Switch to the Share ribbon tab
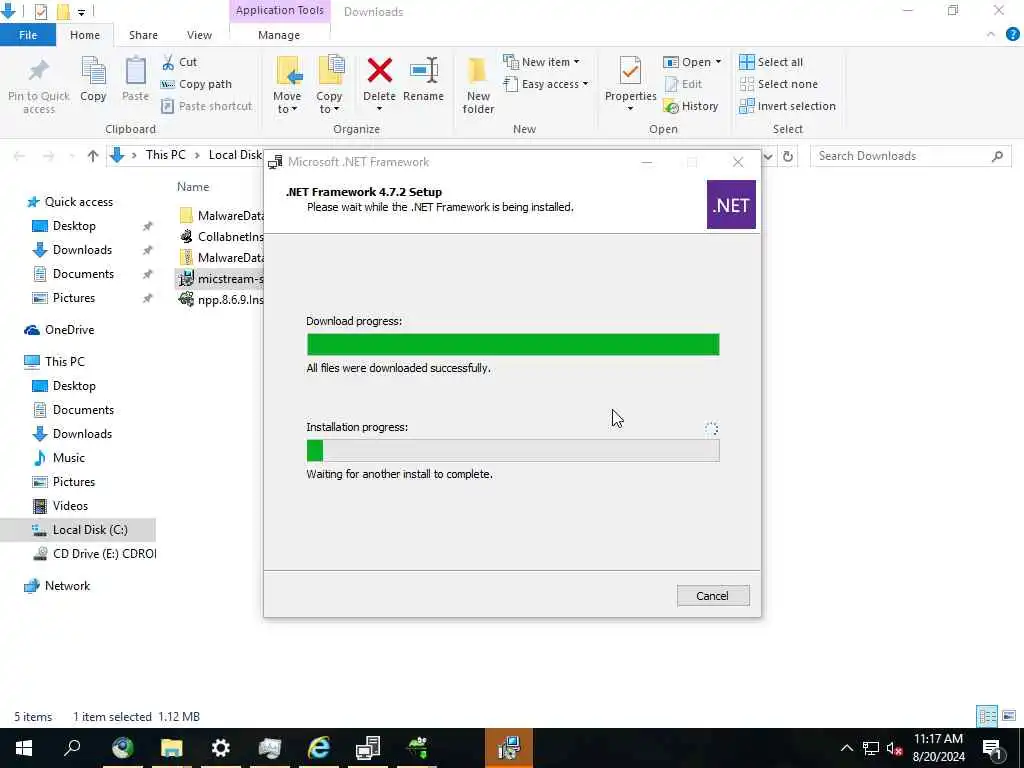This screenshot has width=1024, height=768. 143,35
